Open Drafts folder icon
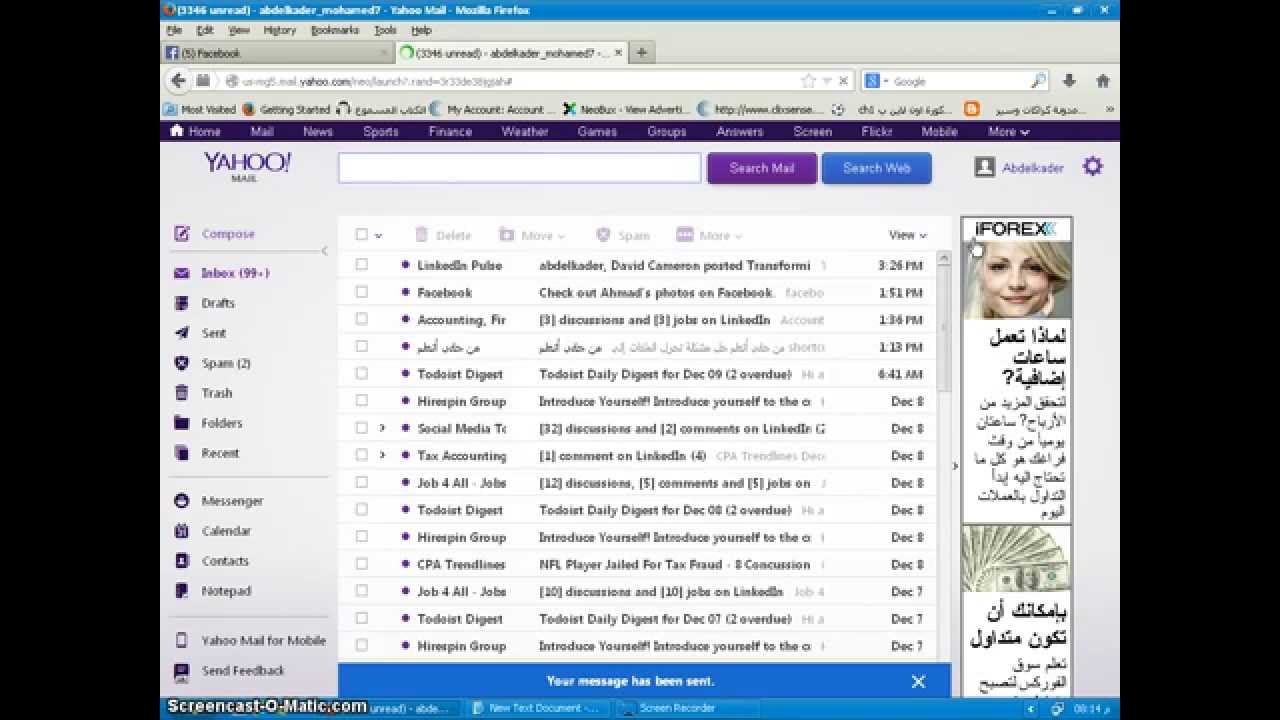Viewport: 1280px width, 720px height. [x=182, y=303]
